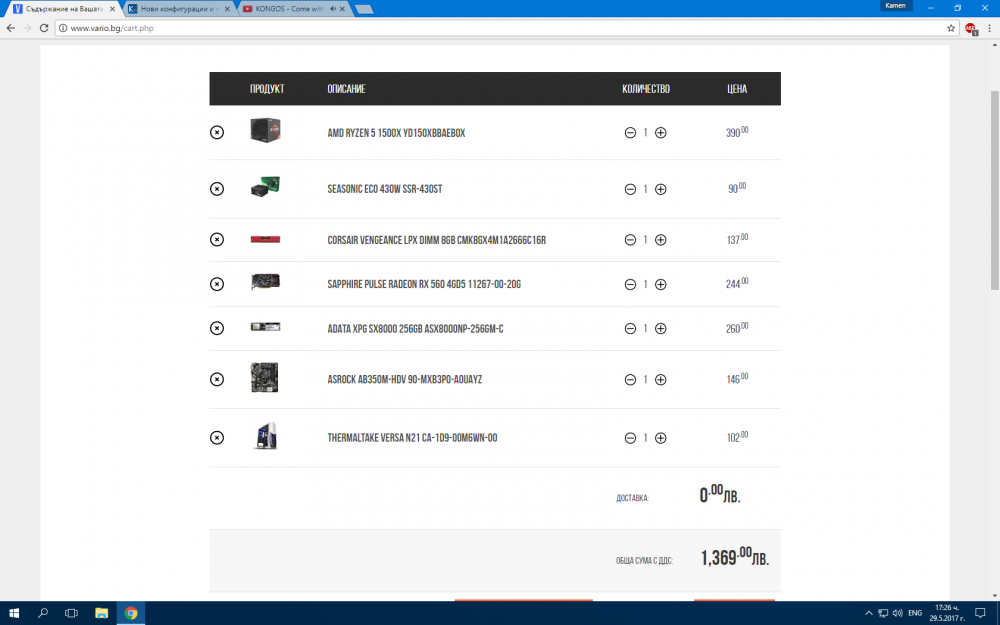Remove AMD Ryzen 5 1500X from cart
This screenshot has width=1000, height=625.
[x=217, y=133]
